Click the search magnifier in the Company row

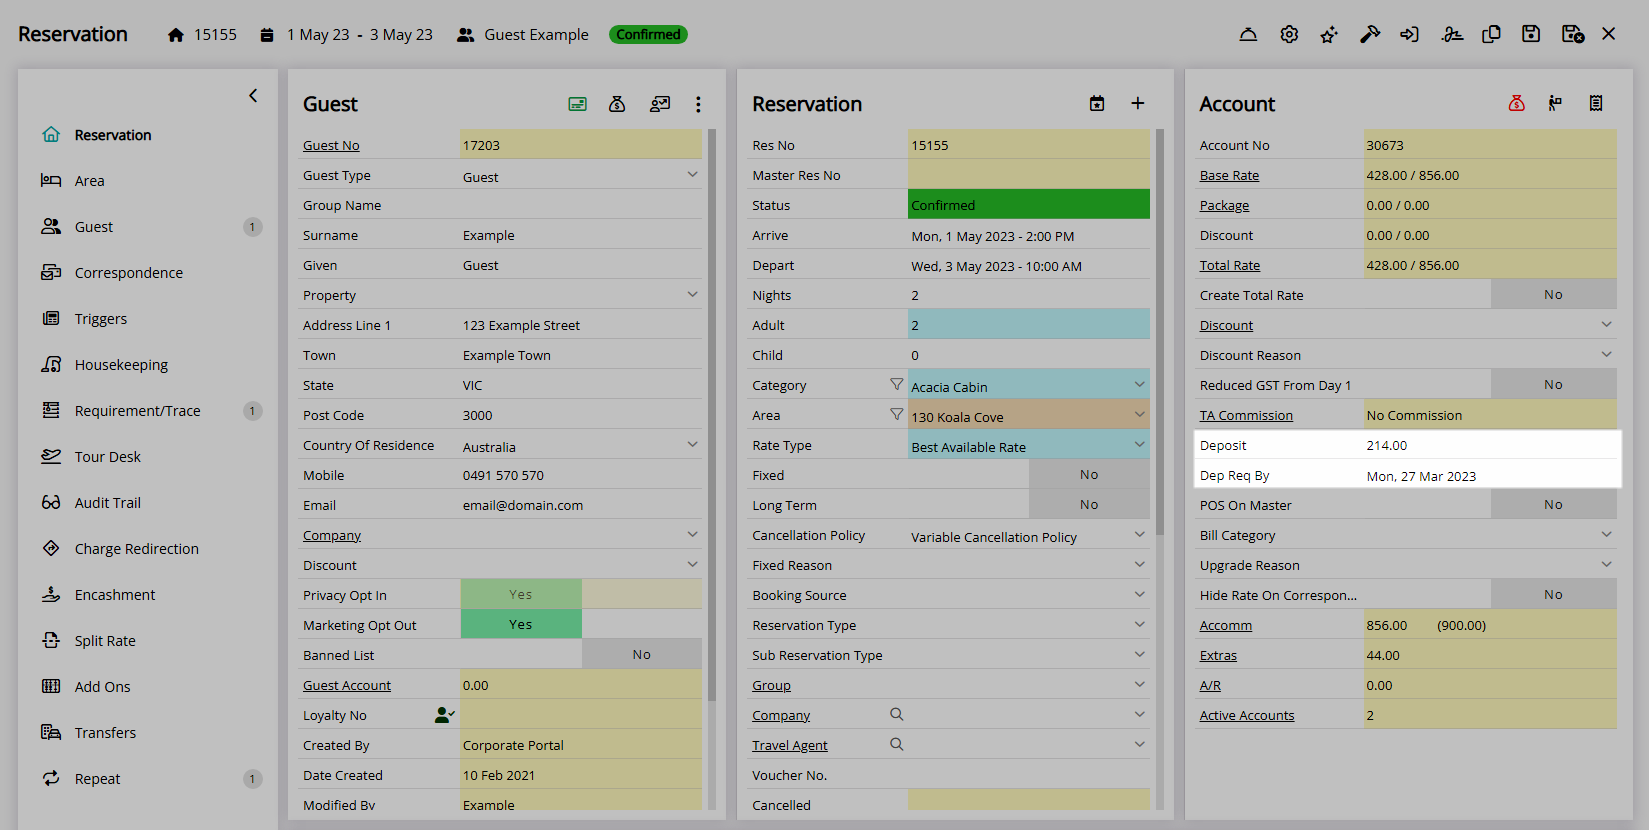click(x=897, y=714)
